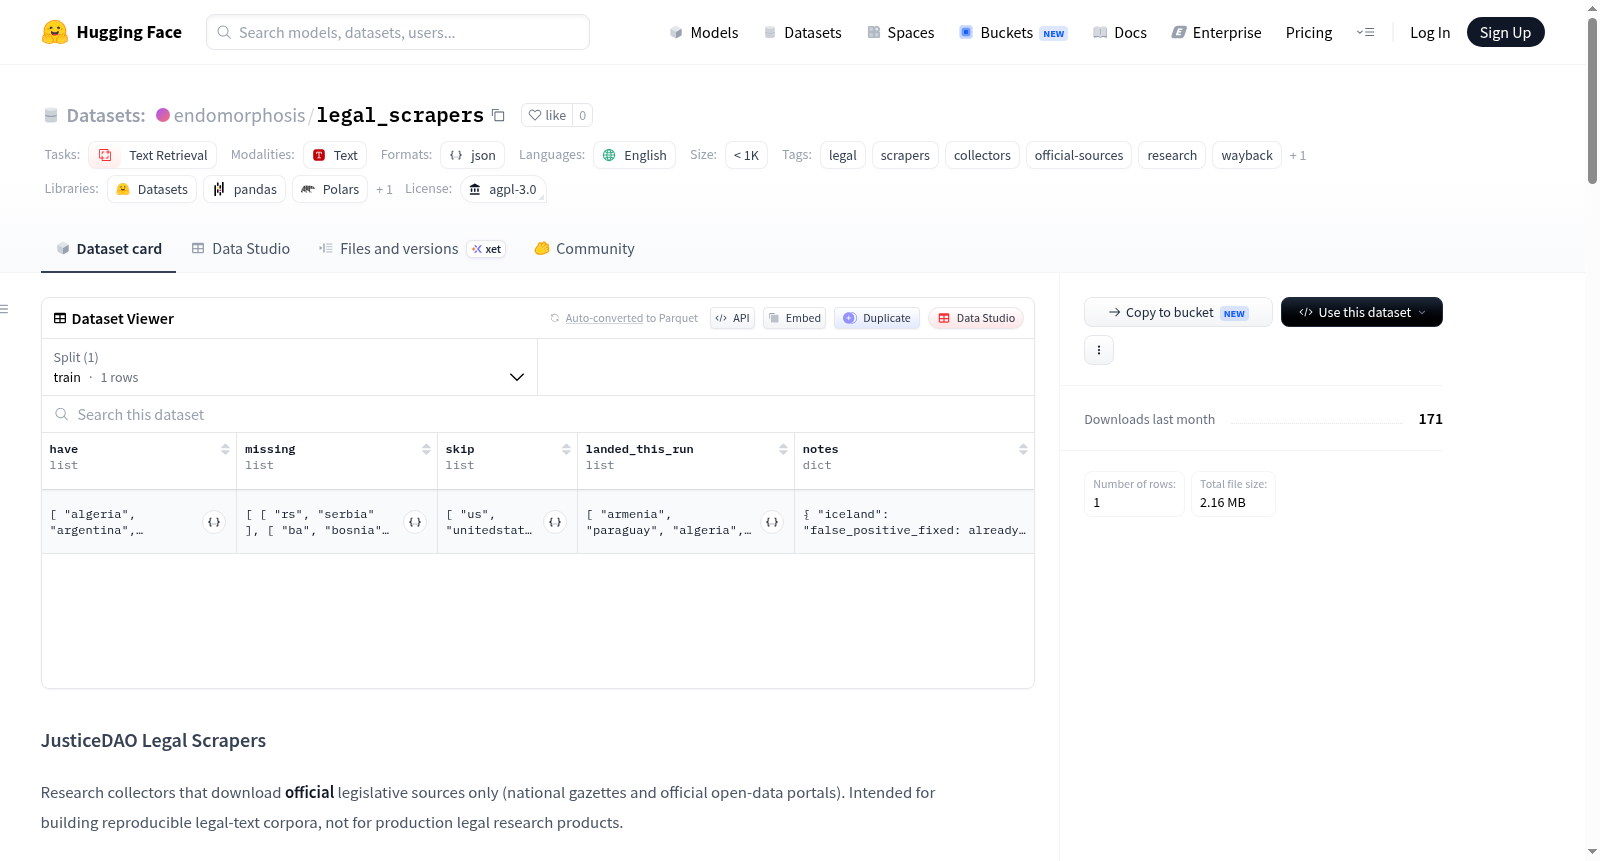
Task: Click the Dataset Viewer table icon
Action: 60,318
